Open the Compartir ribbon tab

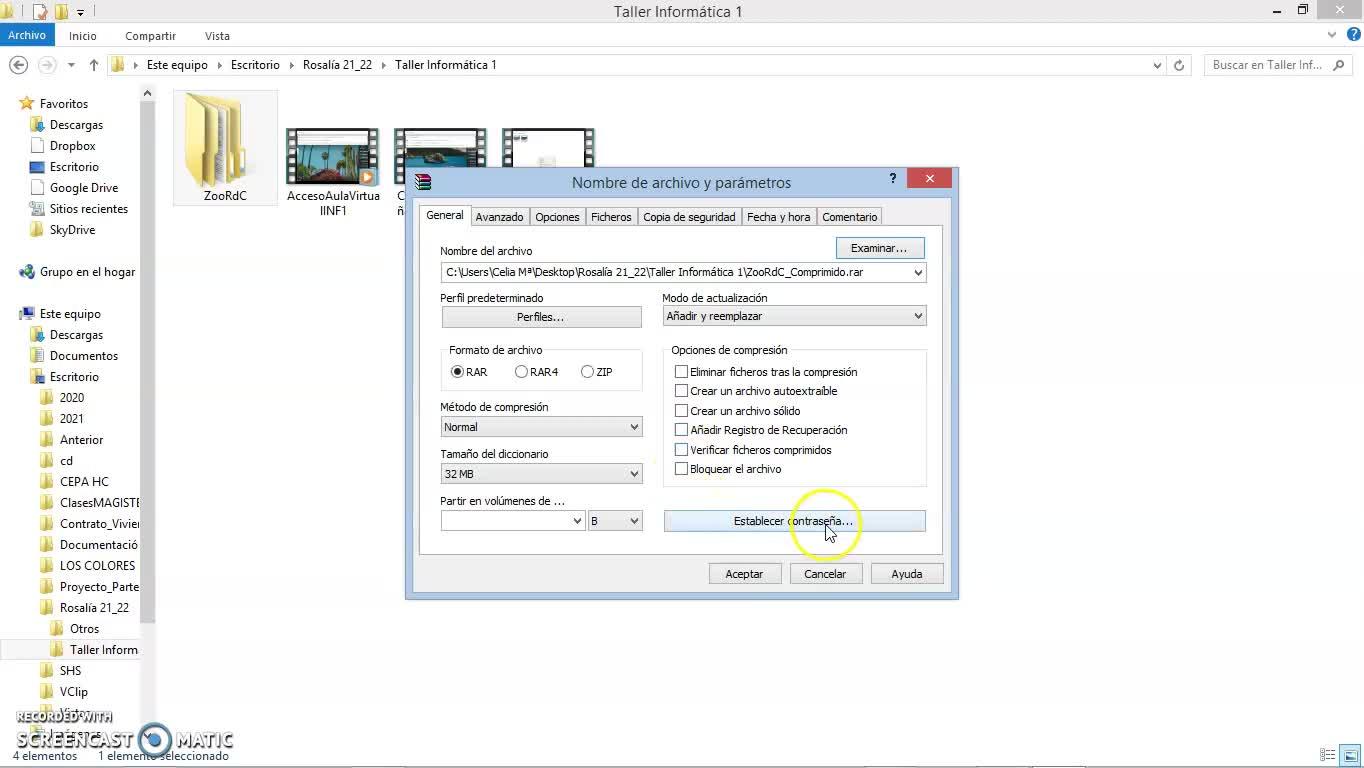[151, 35]
